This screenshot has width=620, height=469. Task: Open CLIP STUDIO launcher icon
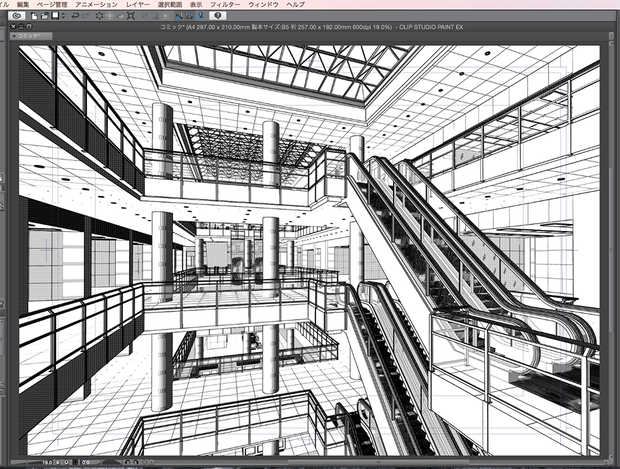tap(17, 16)
